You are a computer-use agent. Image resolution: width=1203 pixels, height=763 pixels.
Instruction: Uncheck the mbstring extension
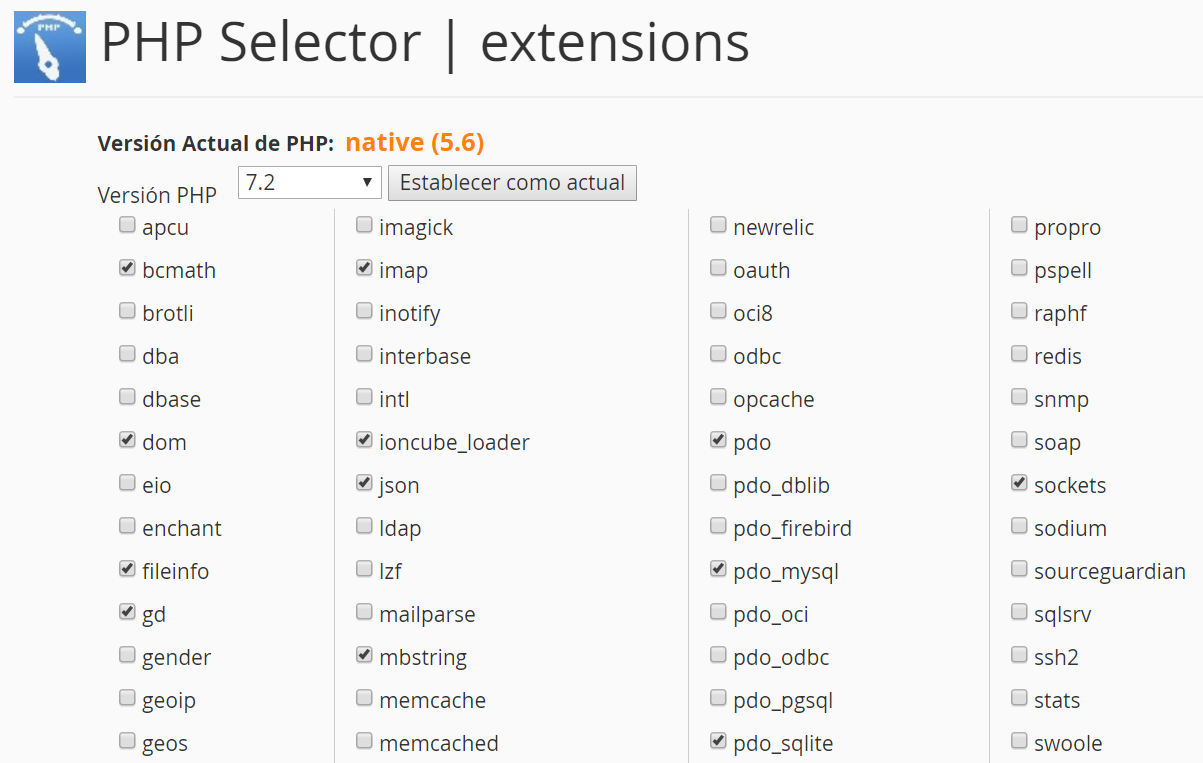point(364,655)
